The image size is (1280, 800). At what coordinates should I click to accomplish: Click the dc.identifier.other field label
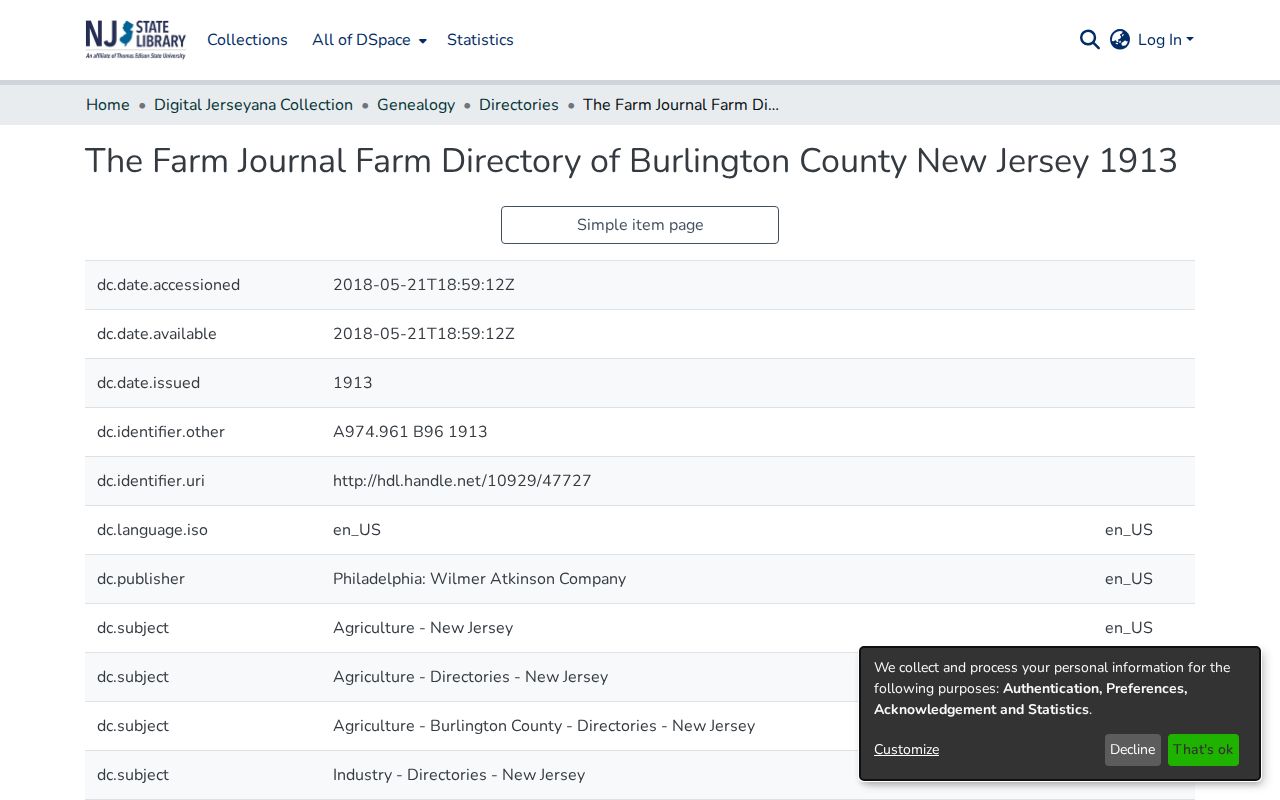[x=161, y=432]
